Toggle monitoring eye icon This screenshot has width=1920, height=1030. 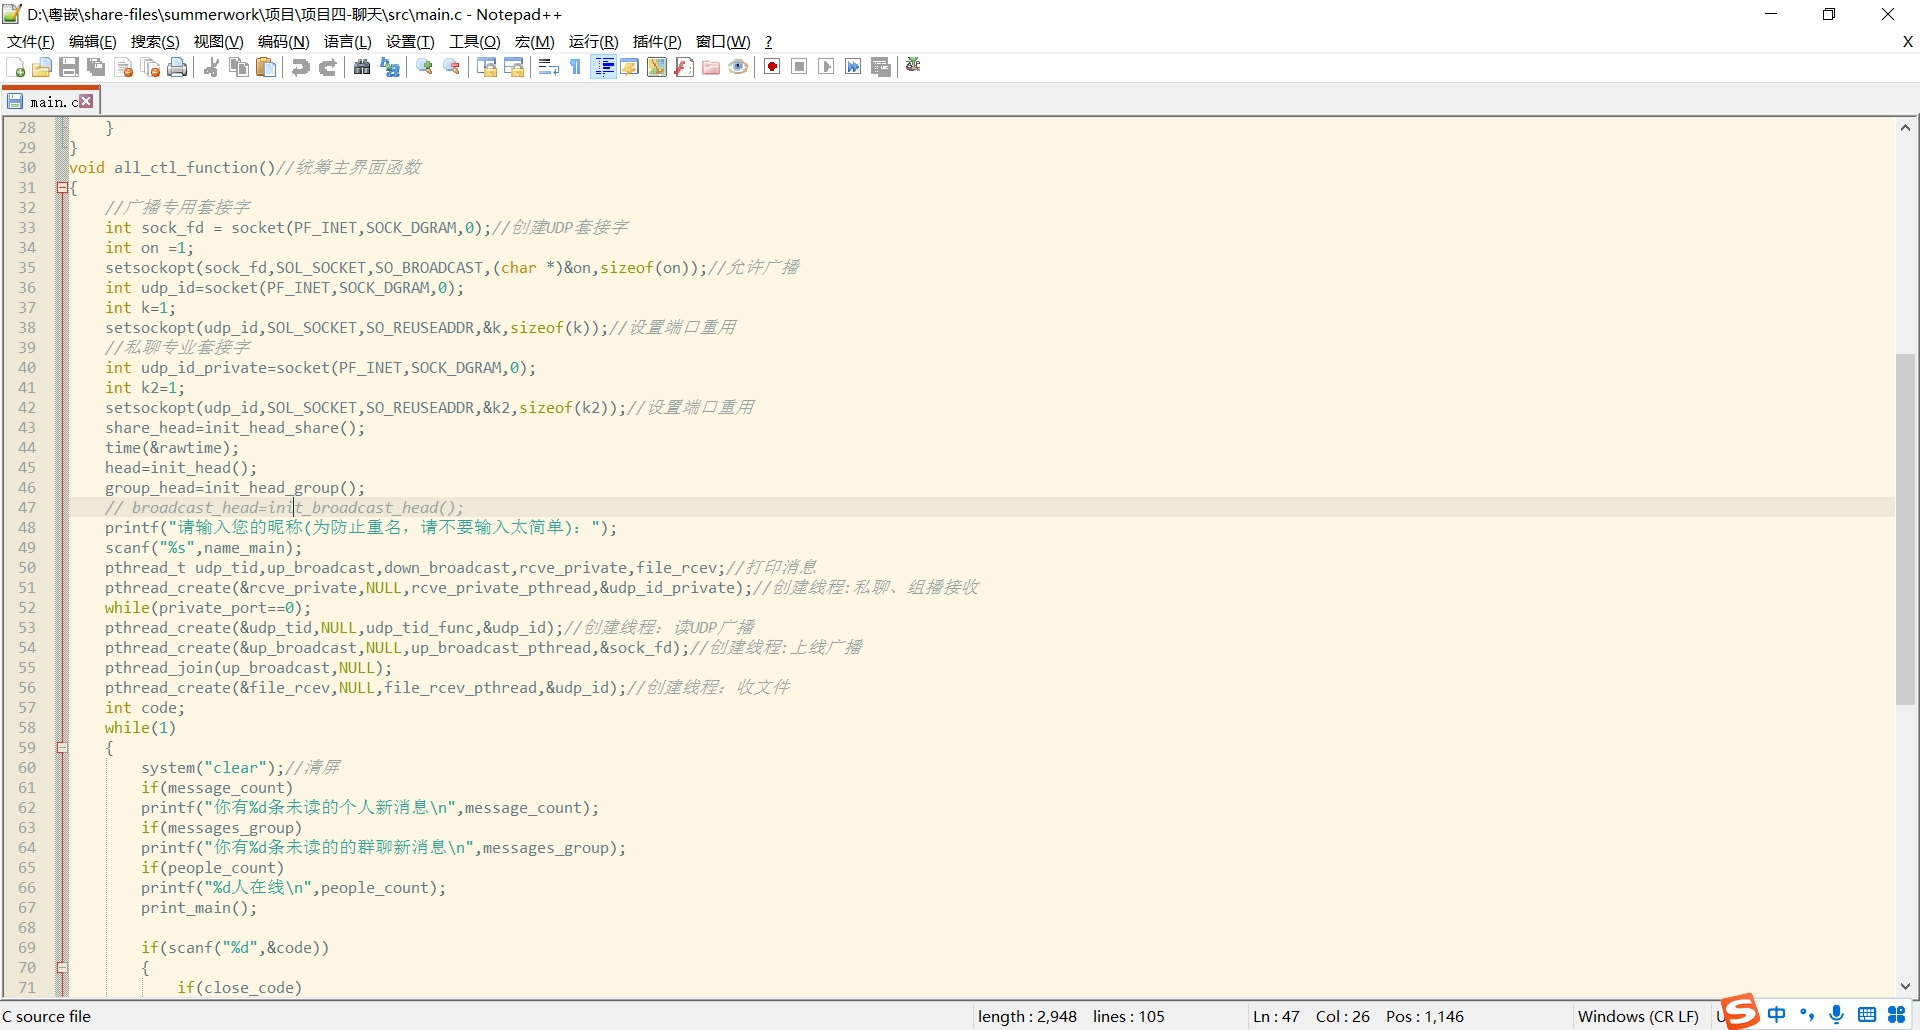coord(738,67)
